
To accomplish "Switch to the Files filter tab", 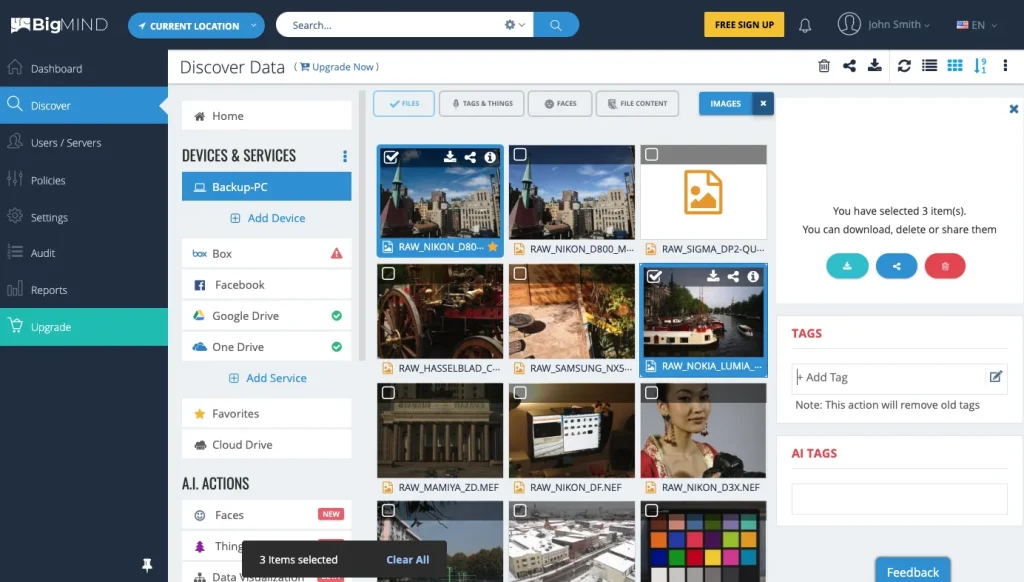I will pyautogui.click(x=404, y=103).
